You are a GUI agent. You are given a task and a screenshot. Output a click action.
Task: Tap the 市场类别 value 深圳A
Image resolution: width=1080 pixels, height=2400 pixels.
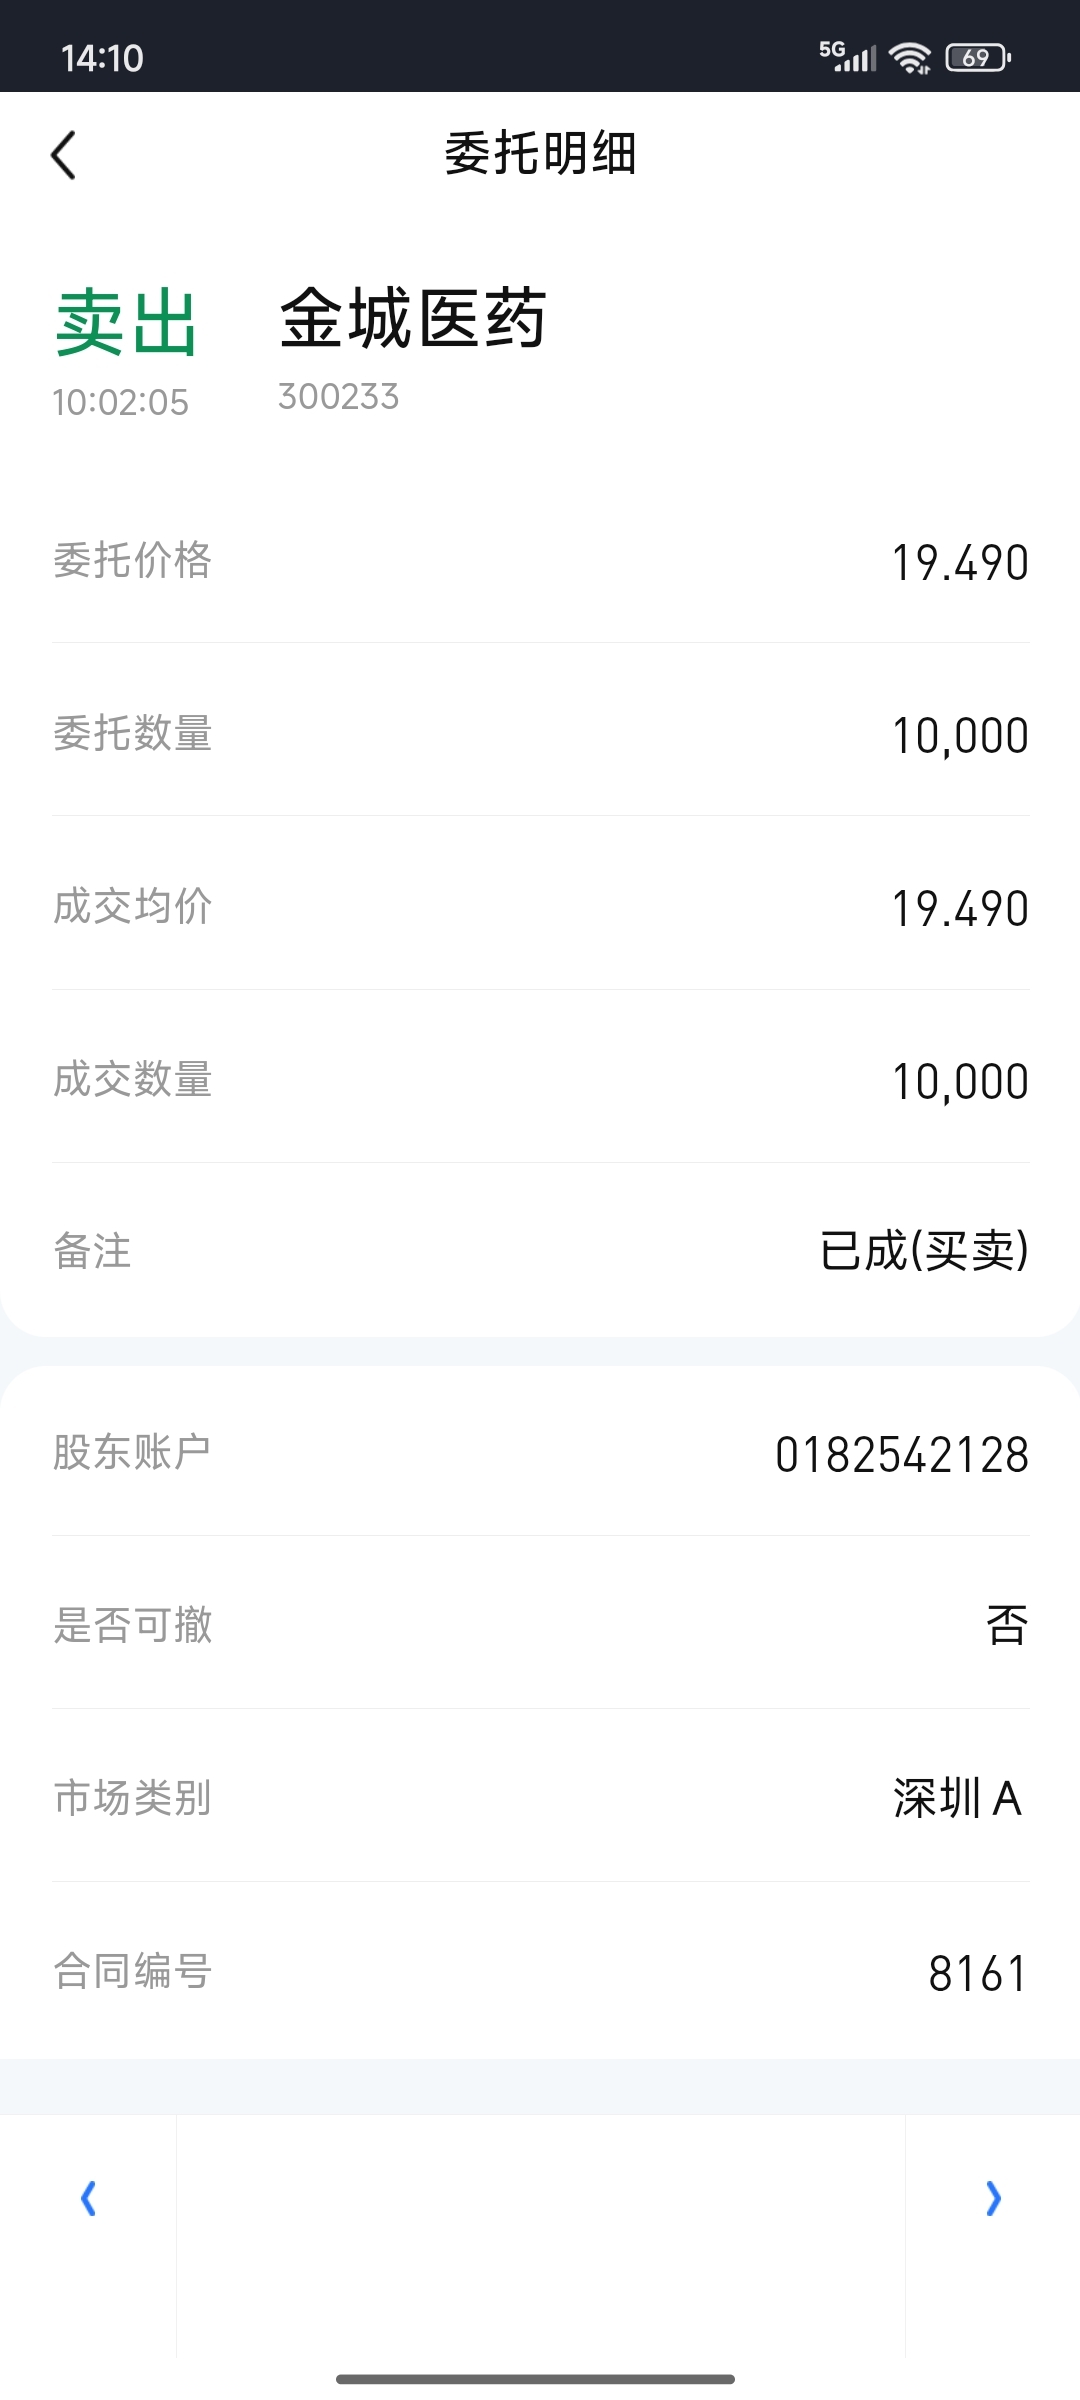(x=958, y=1798)
